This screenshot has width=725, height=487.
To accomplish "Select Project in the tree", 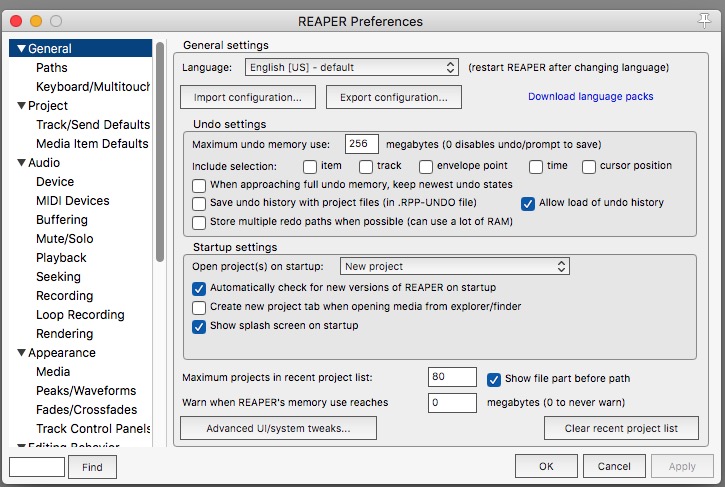I will click(48, 105).
